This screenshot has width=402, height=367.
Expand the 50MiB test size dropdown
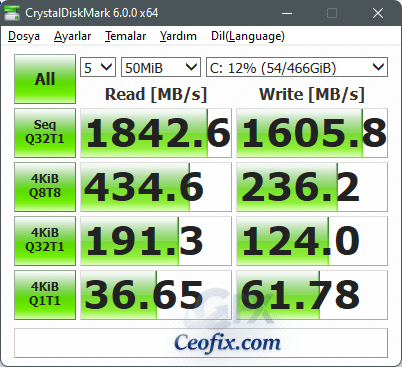[x=161, y=67]
